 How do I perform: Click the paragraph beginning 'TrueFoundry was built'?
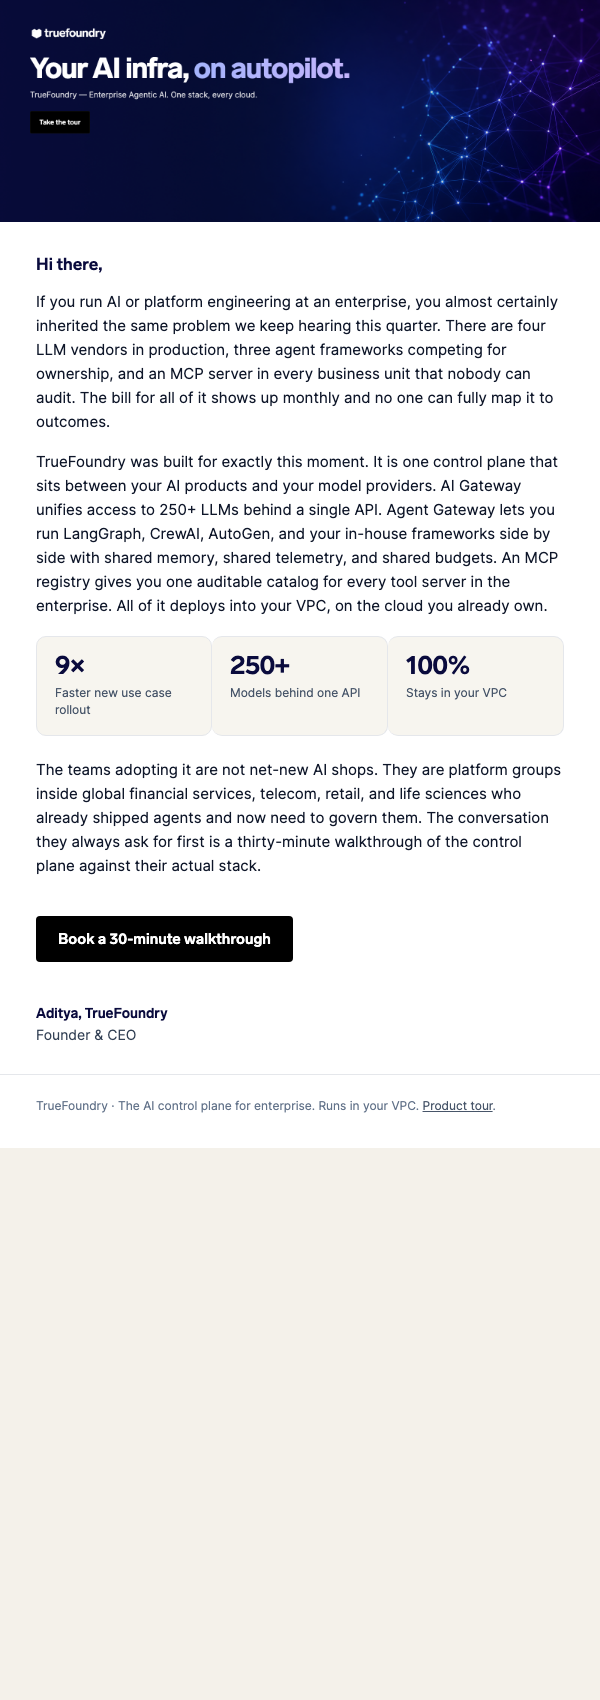tap(298, 534)
